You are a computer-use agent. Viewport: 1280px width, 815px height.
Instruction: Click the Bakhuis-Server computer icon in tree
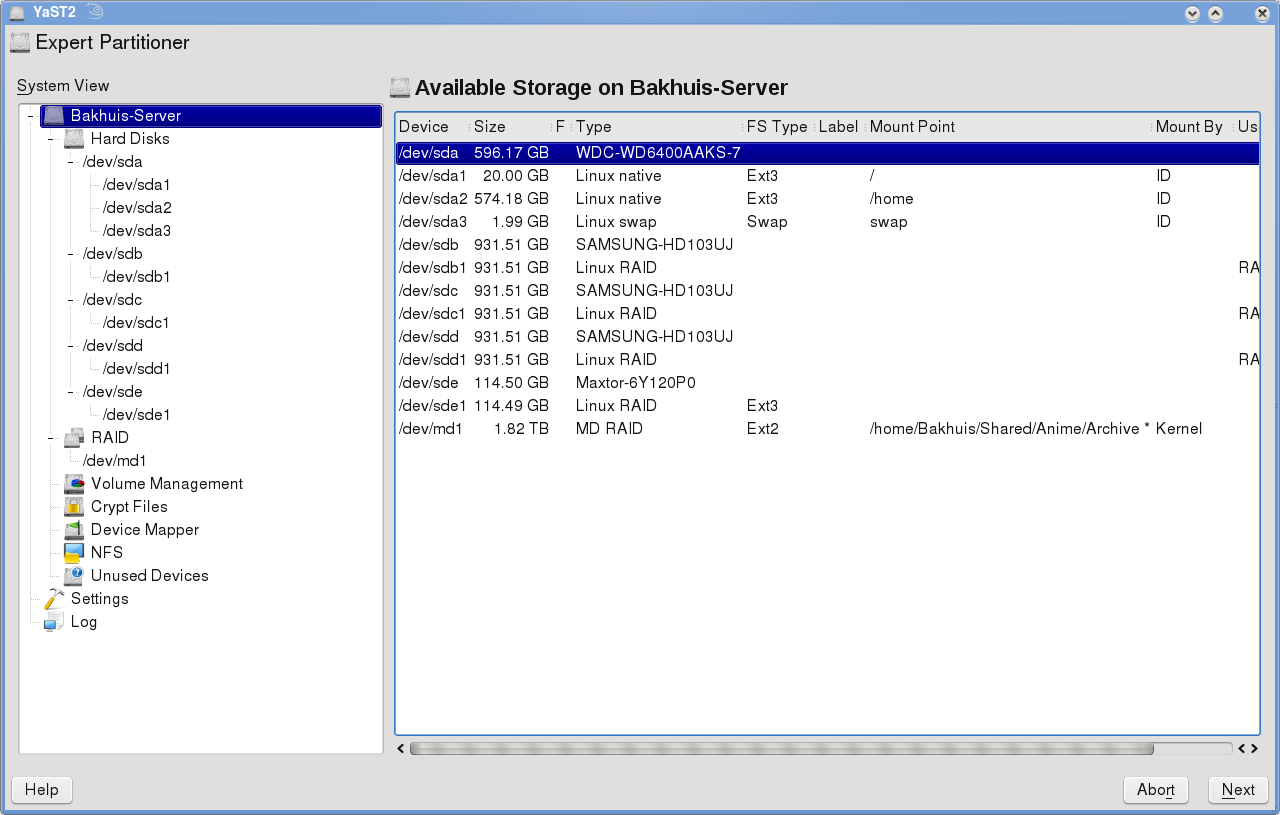pyautogui.click(x=54, y=116)
